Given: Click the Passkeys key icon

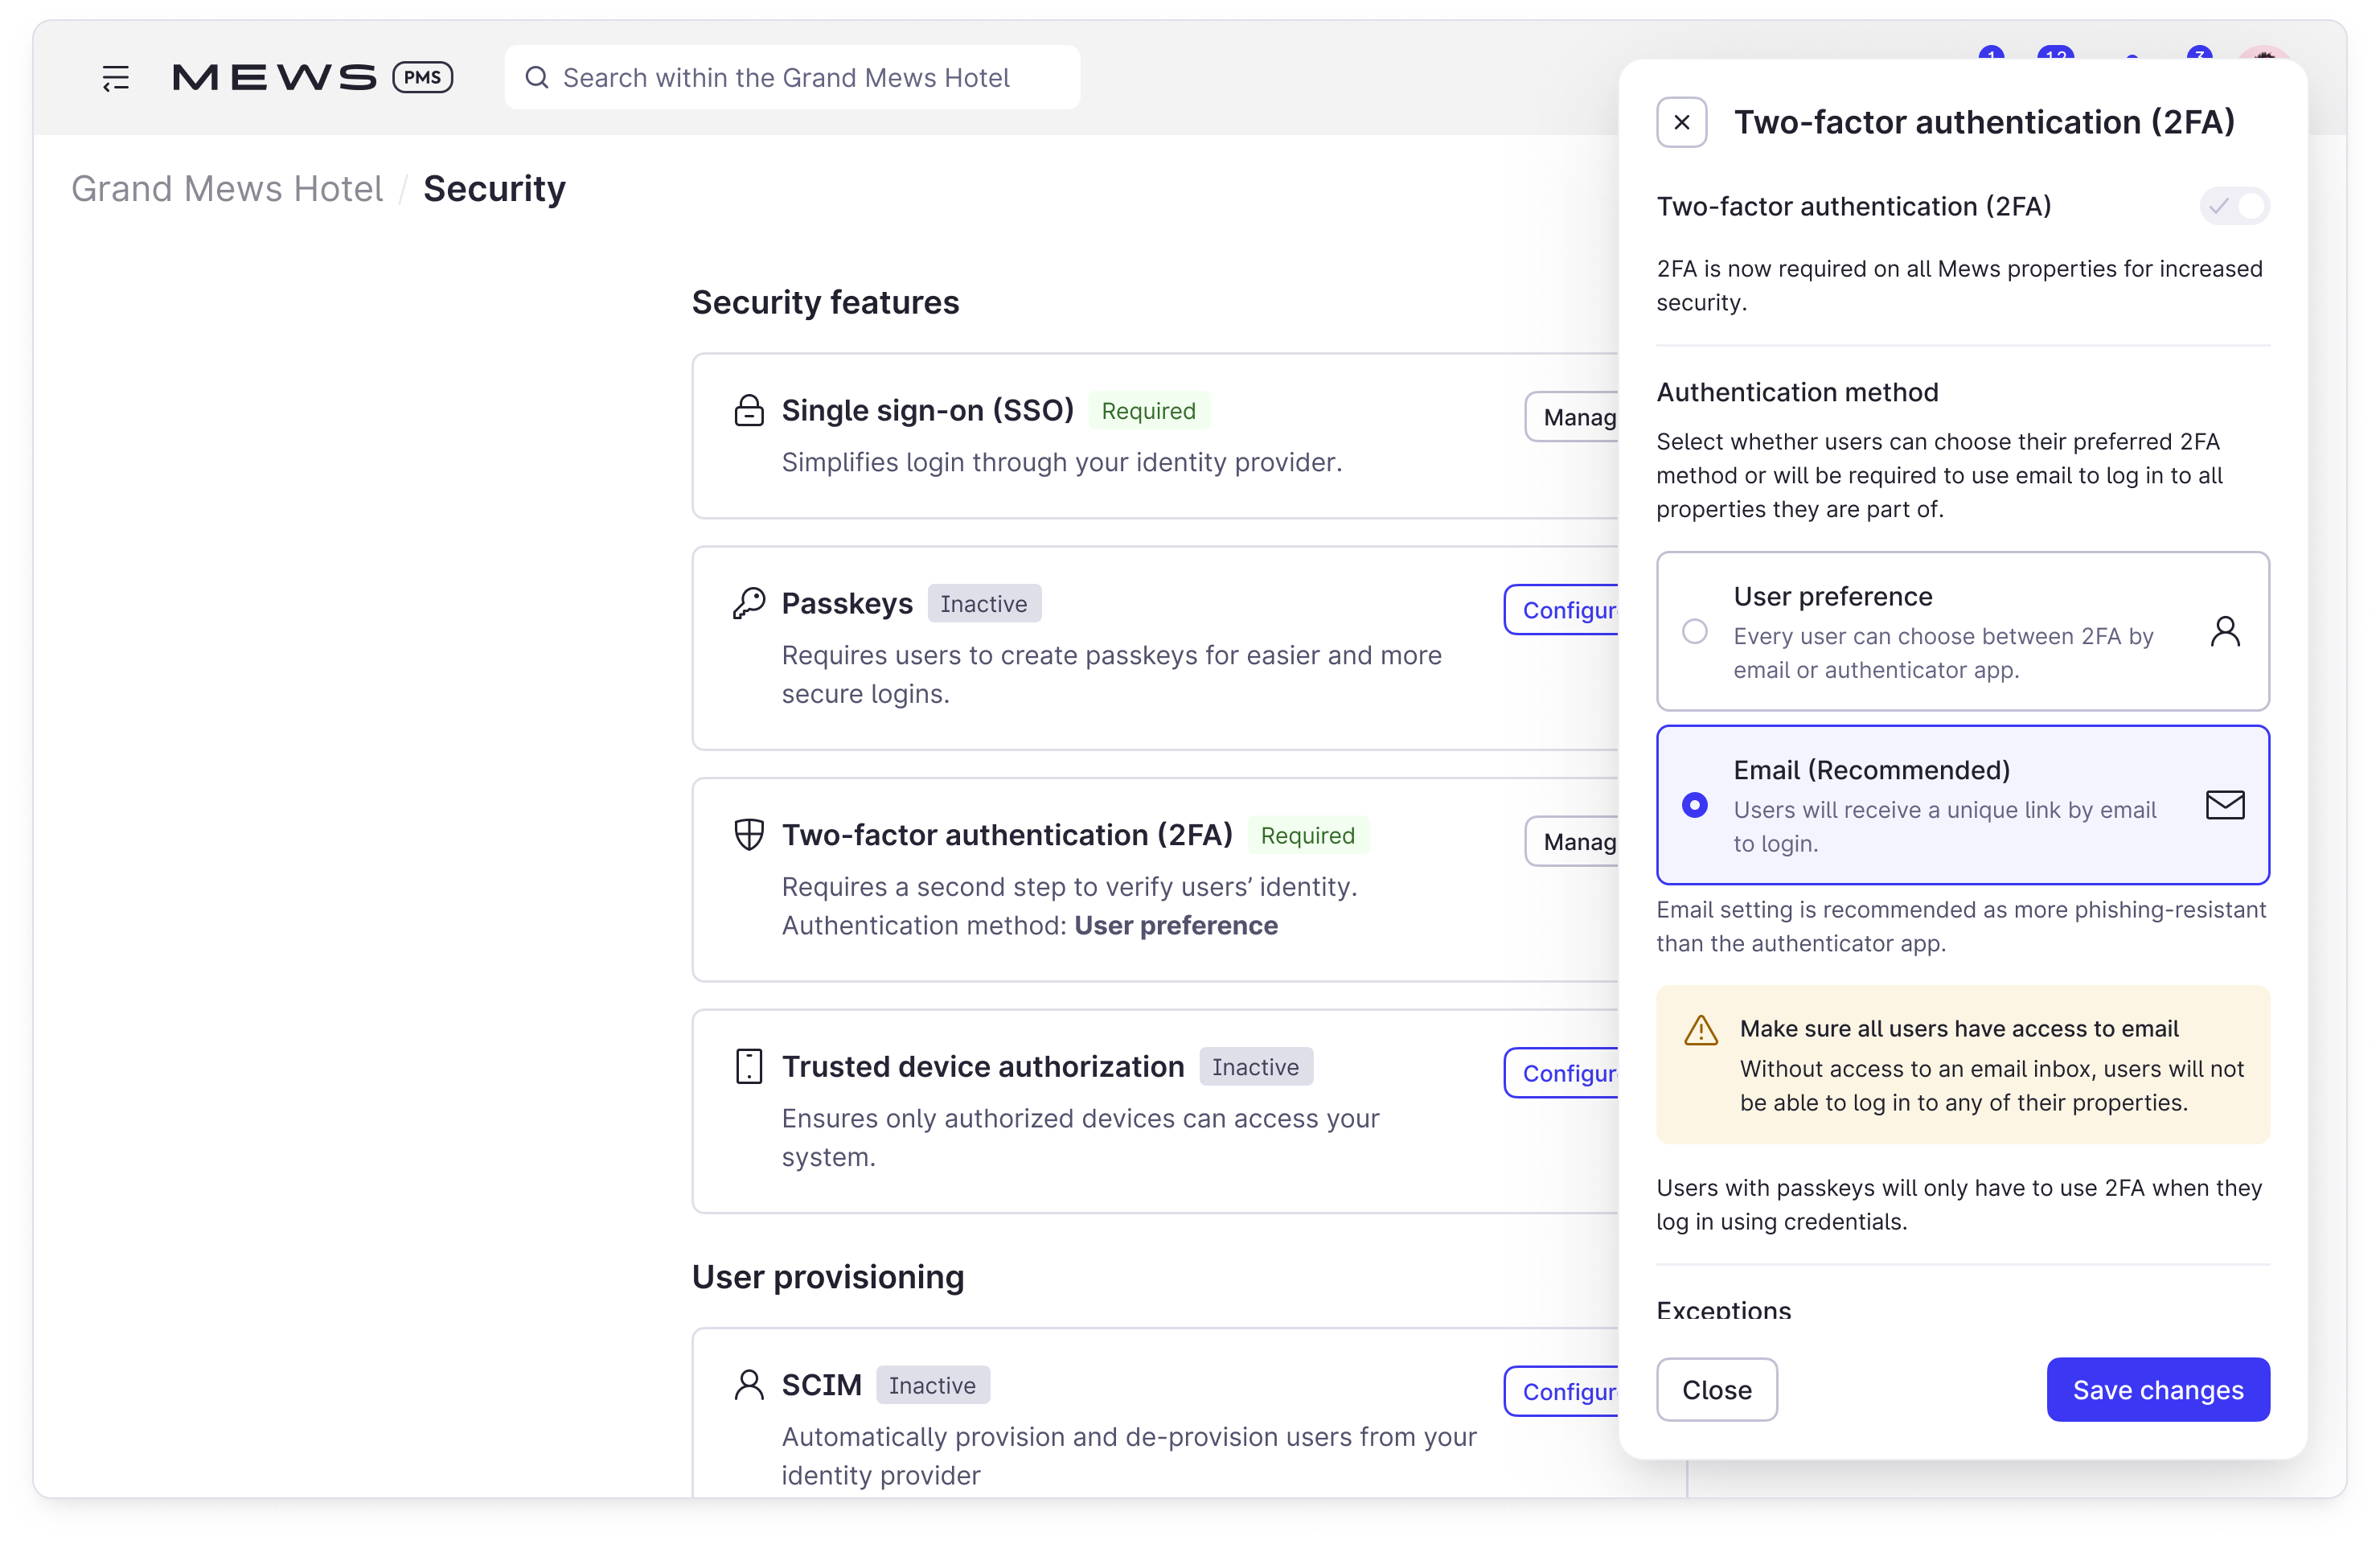Looking at the screenshot, I should pos(749,603).
